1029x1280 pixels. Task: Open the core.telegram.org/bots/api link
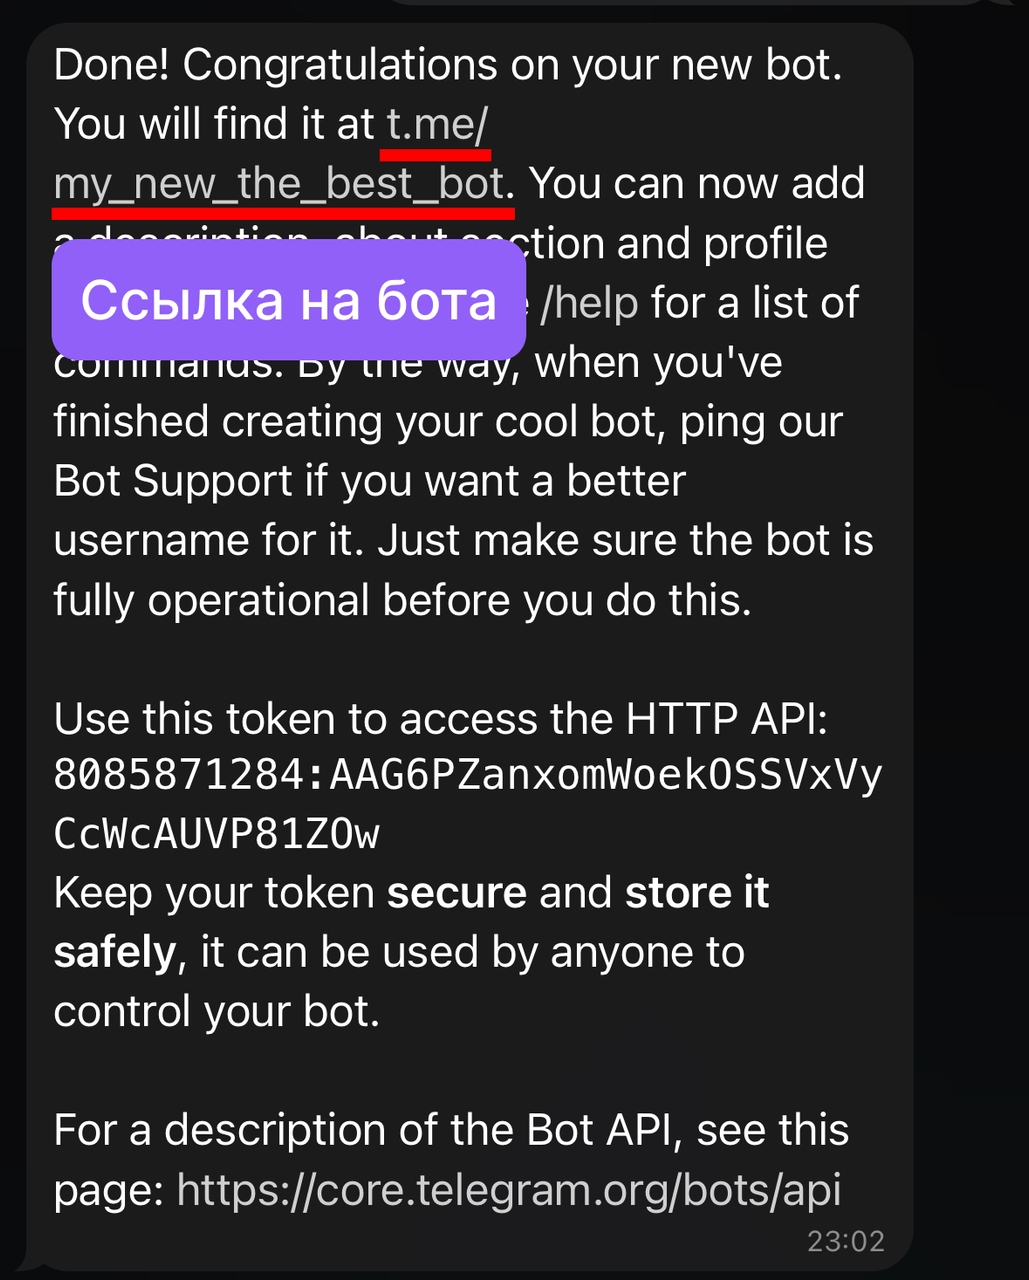pyautogui.click(x=509, y=1190)
